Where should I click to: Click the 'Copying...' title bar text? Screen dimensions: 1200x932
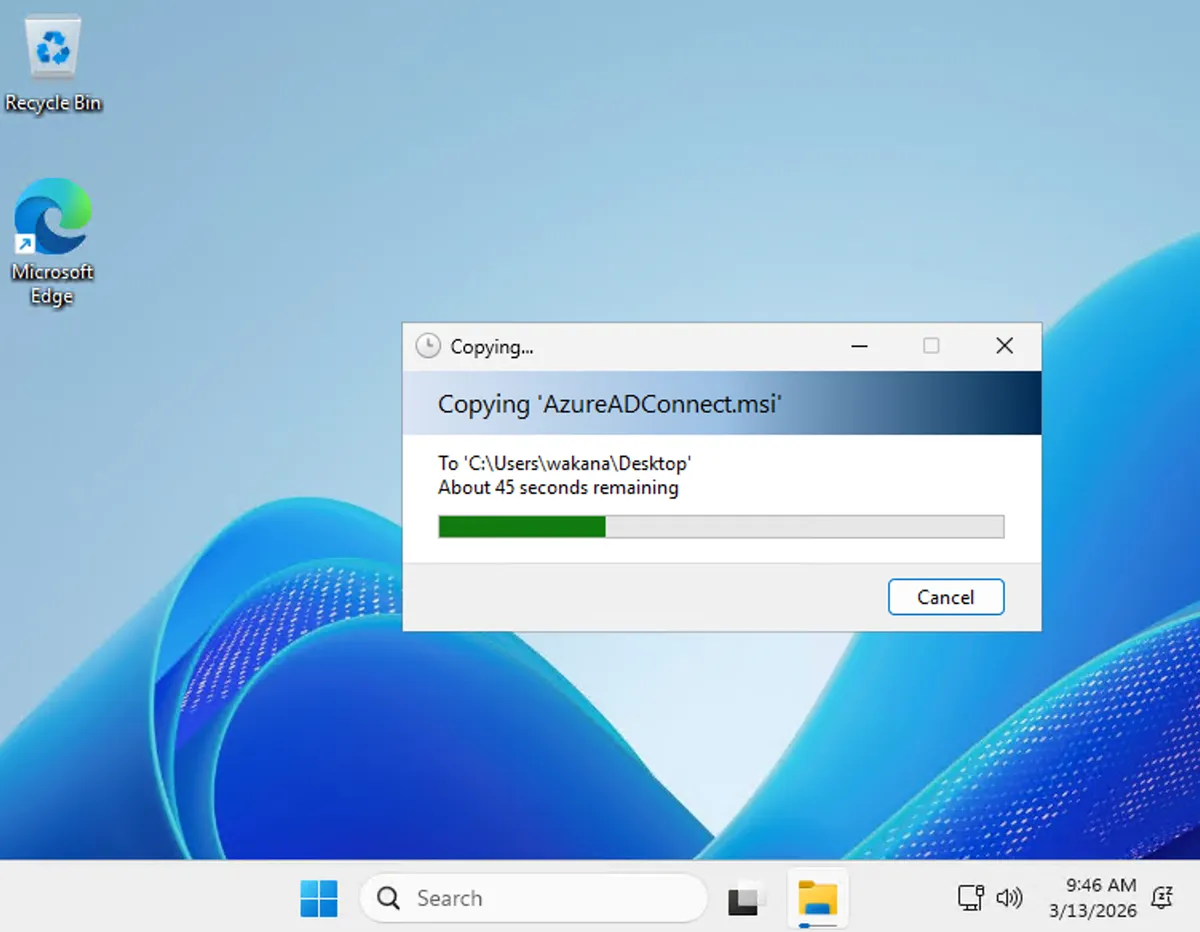[492, 347]
